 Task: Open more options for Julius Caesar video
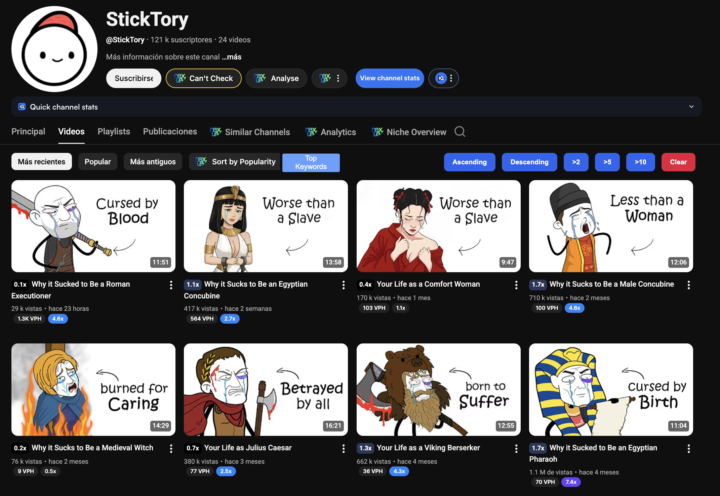click(344, 449)
